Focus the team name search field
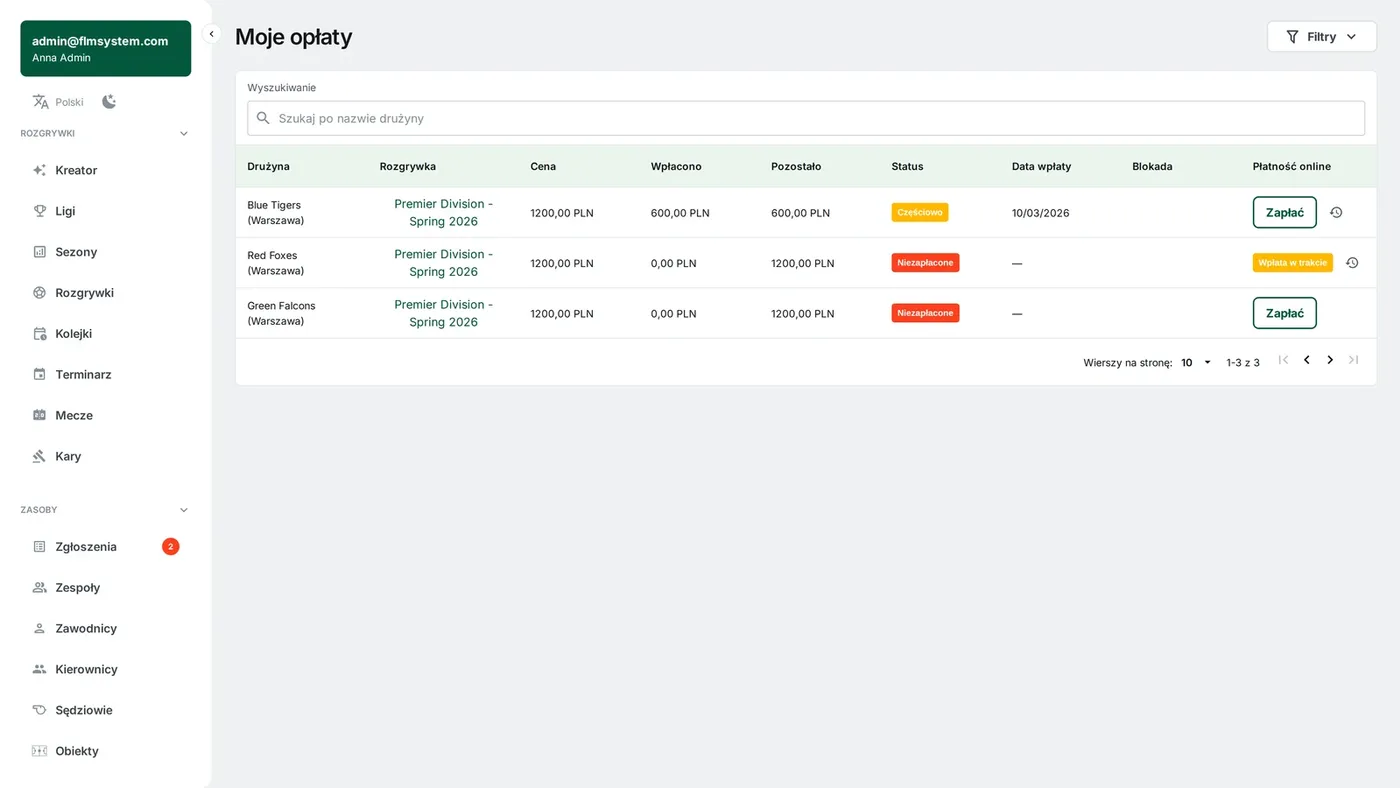This screenshot has height=788, width=1400. 806,118
